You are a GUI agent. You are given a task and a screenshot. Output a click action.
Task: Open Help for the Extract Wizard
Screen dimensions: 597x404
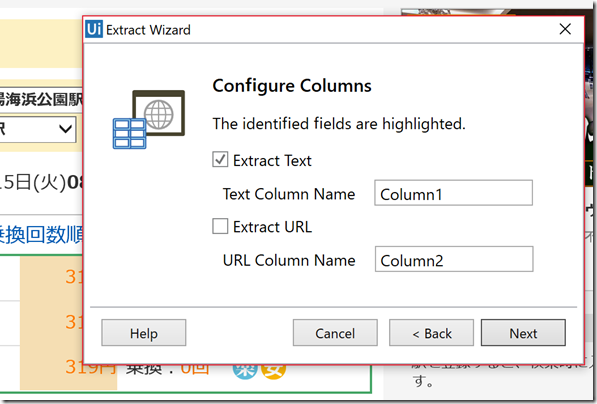coord(144,333)
